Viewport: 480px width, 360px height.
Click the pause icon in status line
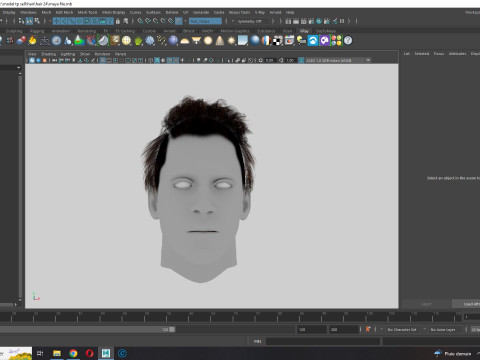(342, 21)
